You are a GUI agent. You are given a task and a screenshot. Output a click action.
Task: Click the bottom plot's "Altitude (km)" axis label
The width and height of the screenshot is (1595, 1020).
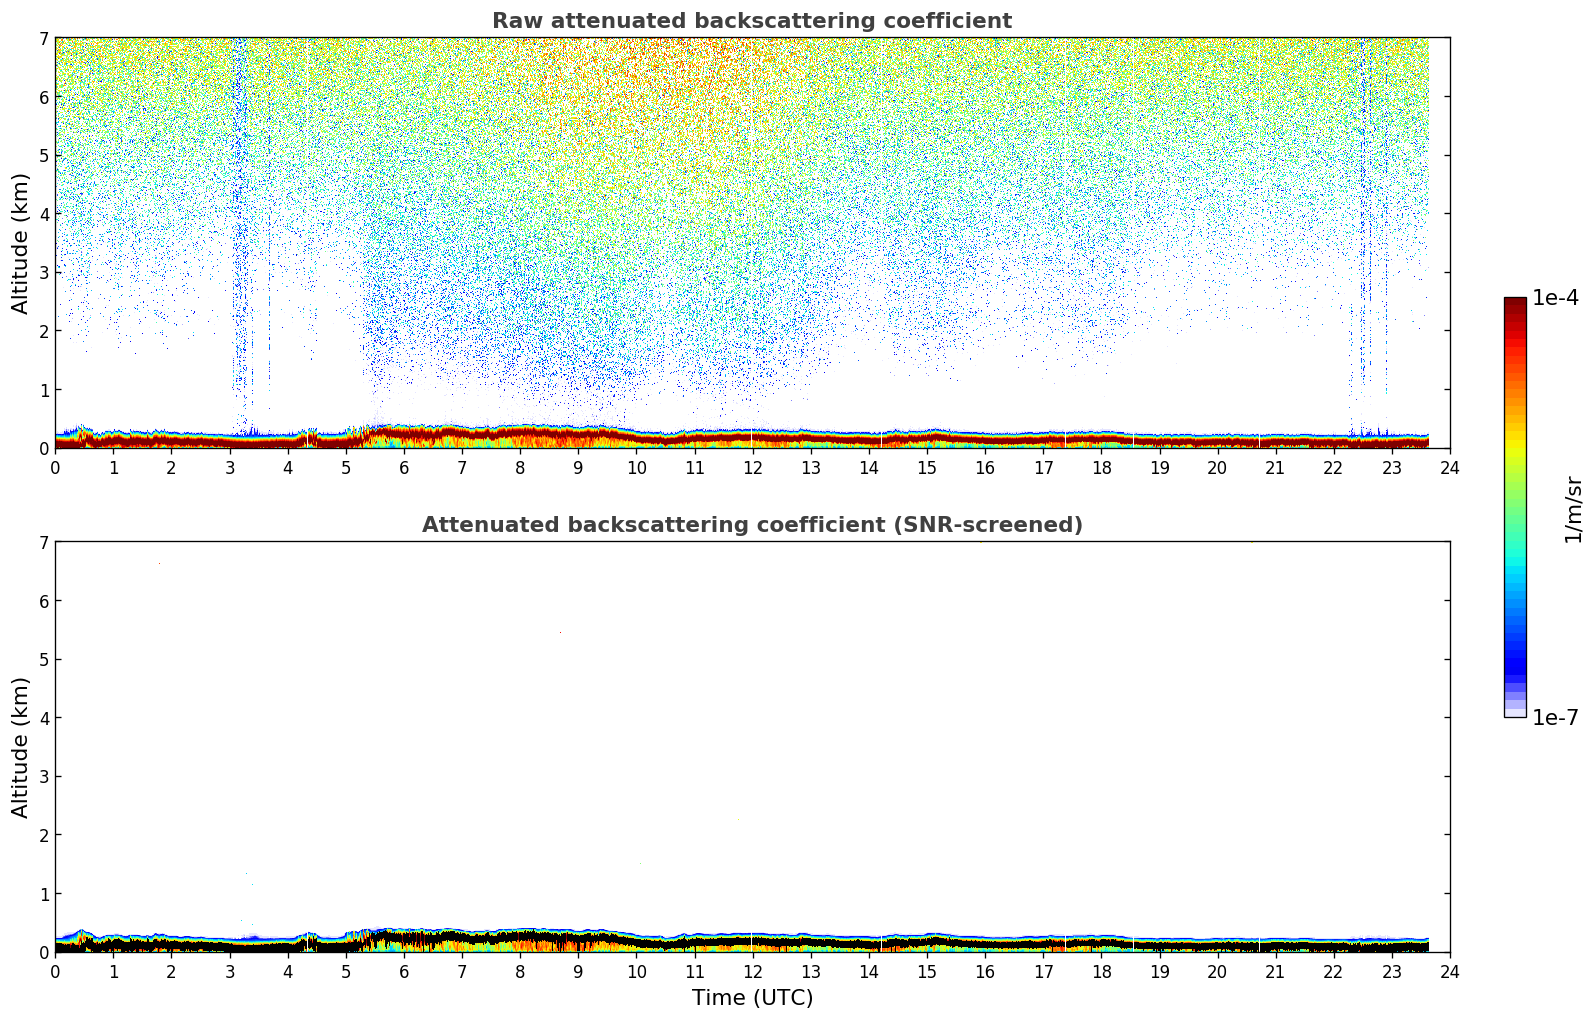coord(21,747)
